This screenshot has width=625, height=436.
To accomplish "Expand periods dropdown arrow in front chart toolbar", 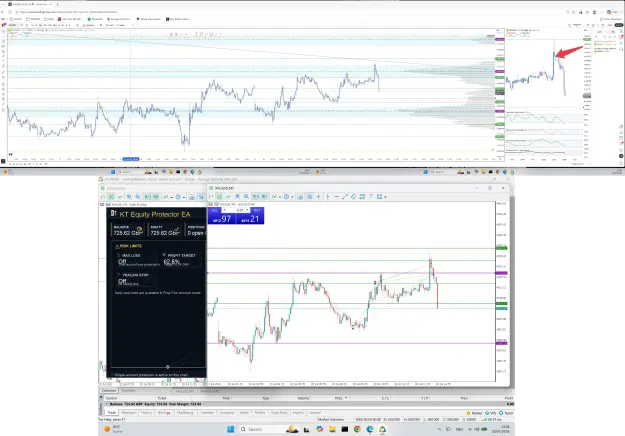I will point(292,197).
